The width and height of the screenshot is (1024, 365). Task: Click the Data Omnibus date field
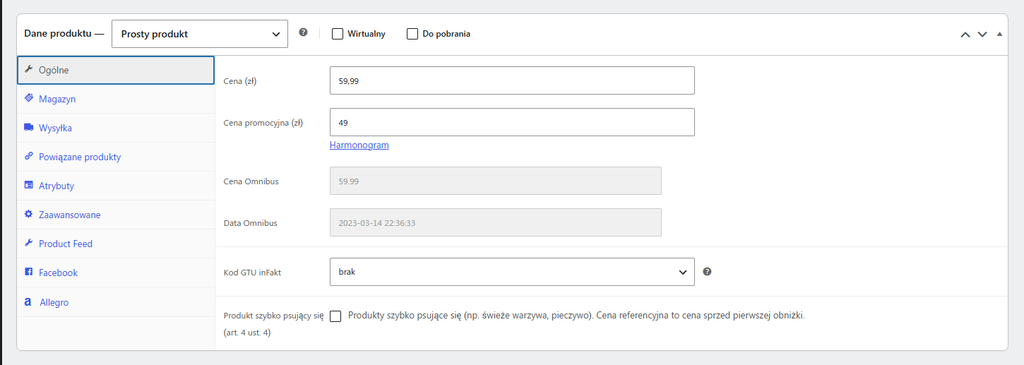[496, 223]
